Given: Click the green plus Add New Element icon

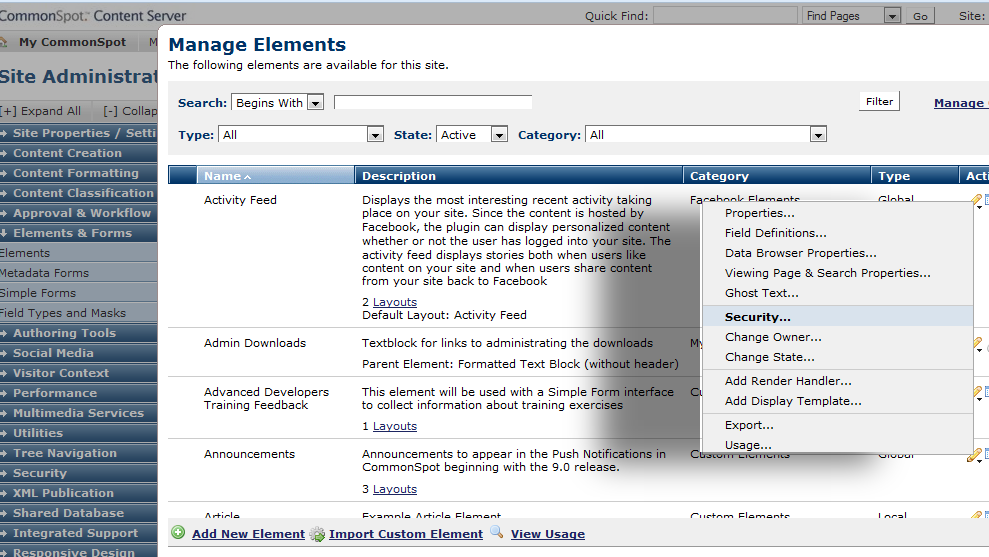Looking at the screenshot, I should [x=178, y=533].
